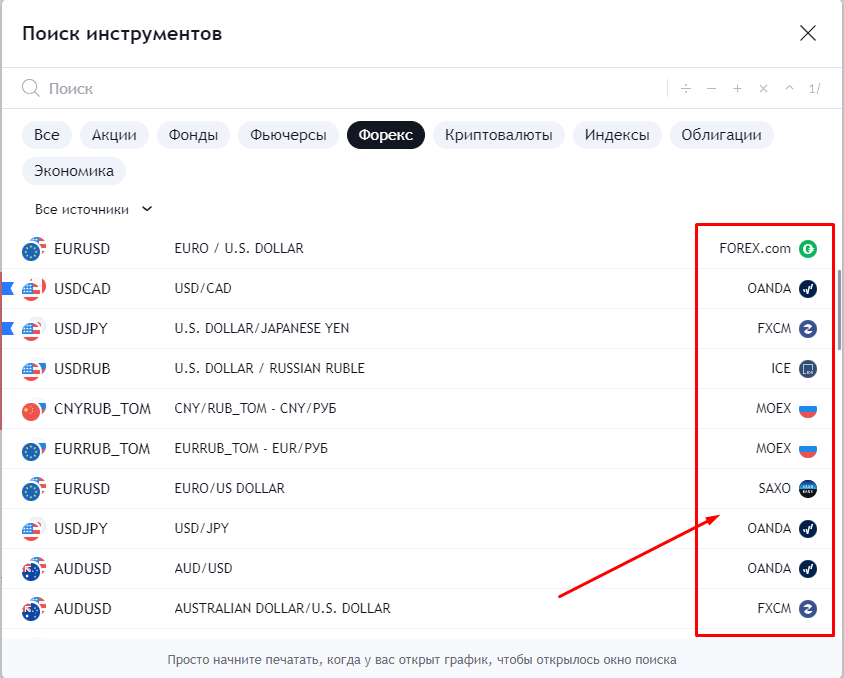
Task: Click the SAXO bank logo
Action: 807,489
